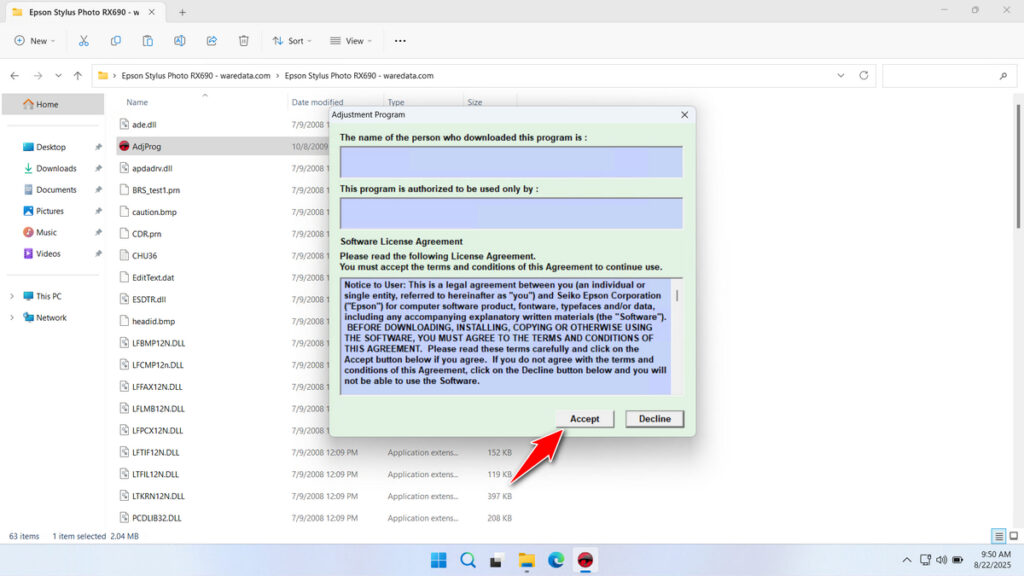Go to Home in navigation pane
Image resolution: width=1024 pixels, height=576 pixels.
tap(53, 104)
